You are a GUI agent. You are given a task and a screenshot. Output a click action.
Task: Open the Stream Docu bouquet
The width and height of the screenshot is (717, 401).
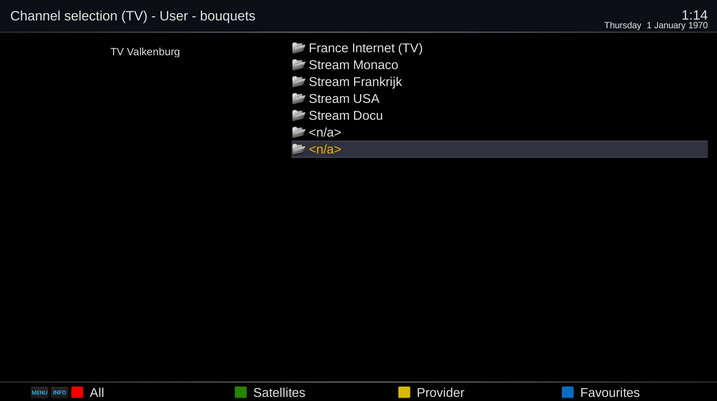[x=345, y=116]
